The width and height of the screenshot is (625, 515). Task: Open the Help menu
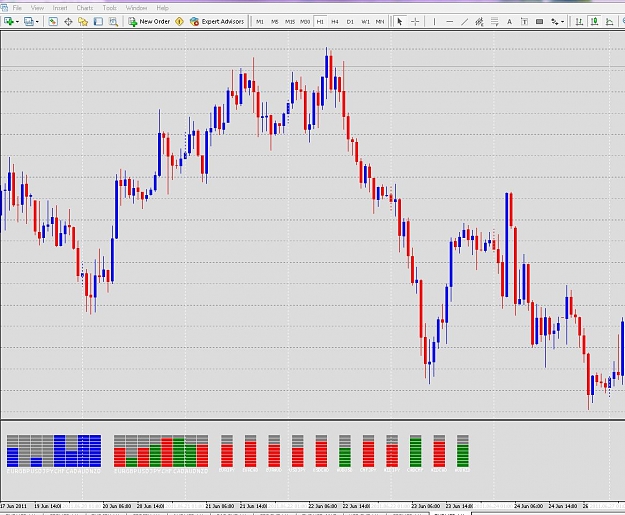(x=162, y=8)
